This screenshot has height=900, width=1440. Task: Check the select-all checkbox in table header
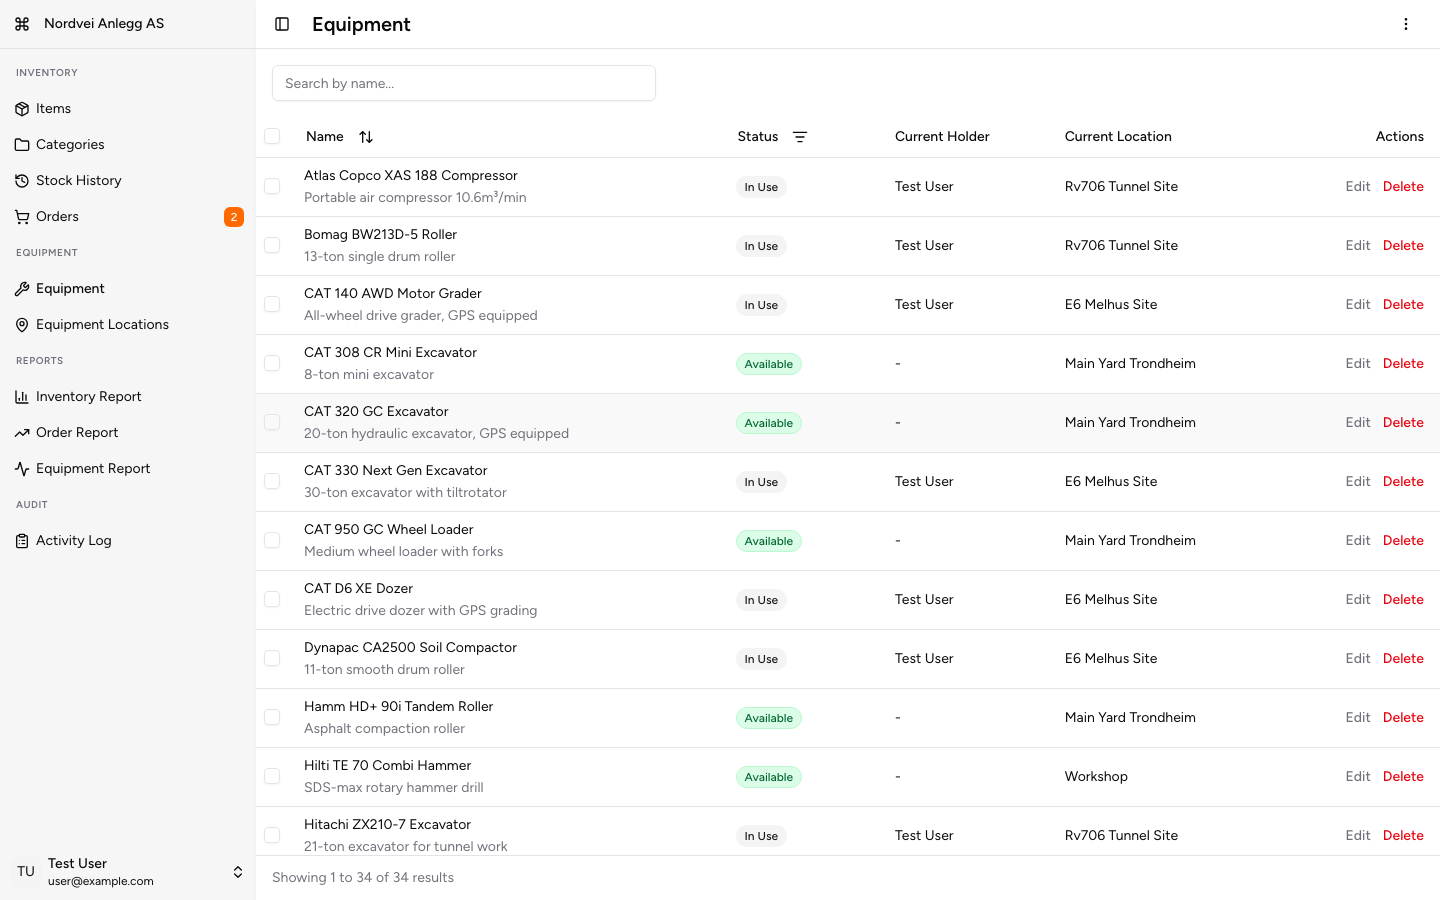coord(272,136)
